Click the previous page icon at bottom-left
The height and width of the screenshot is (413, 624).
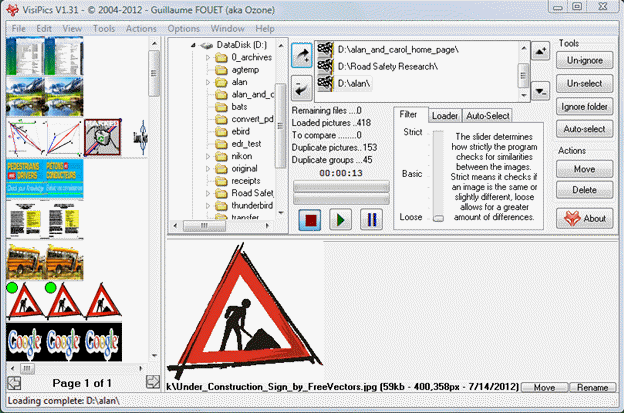[x=13, y=382]
